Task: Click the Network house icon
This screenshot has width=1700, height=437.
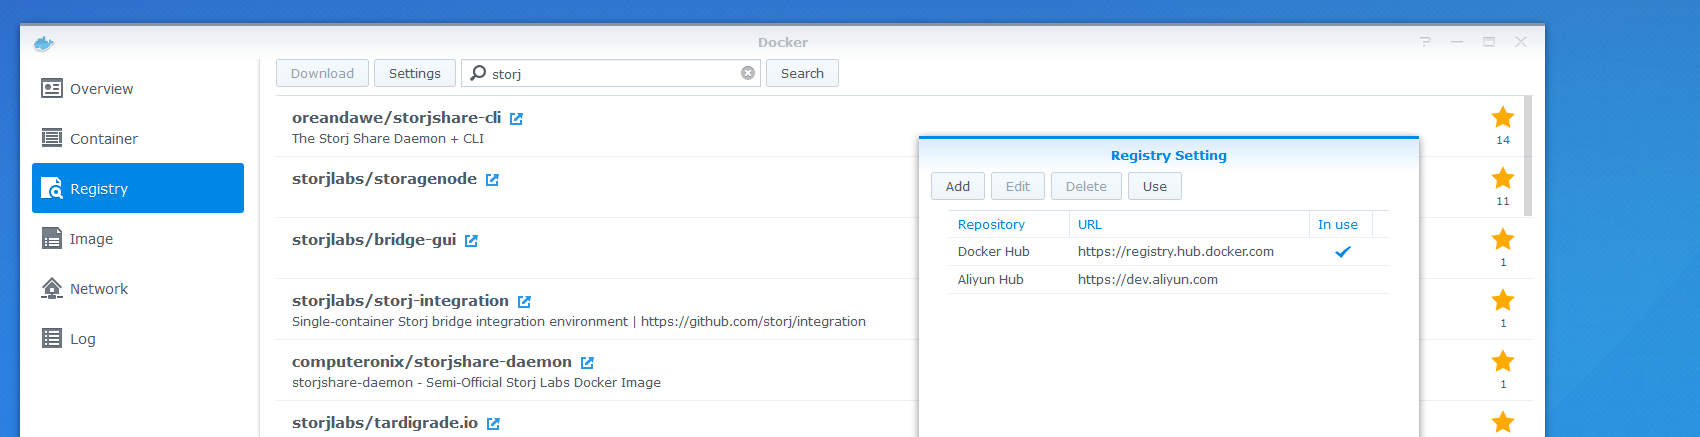Action: coord(52,288)
